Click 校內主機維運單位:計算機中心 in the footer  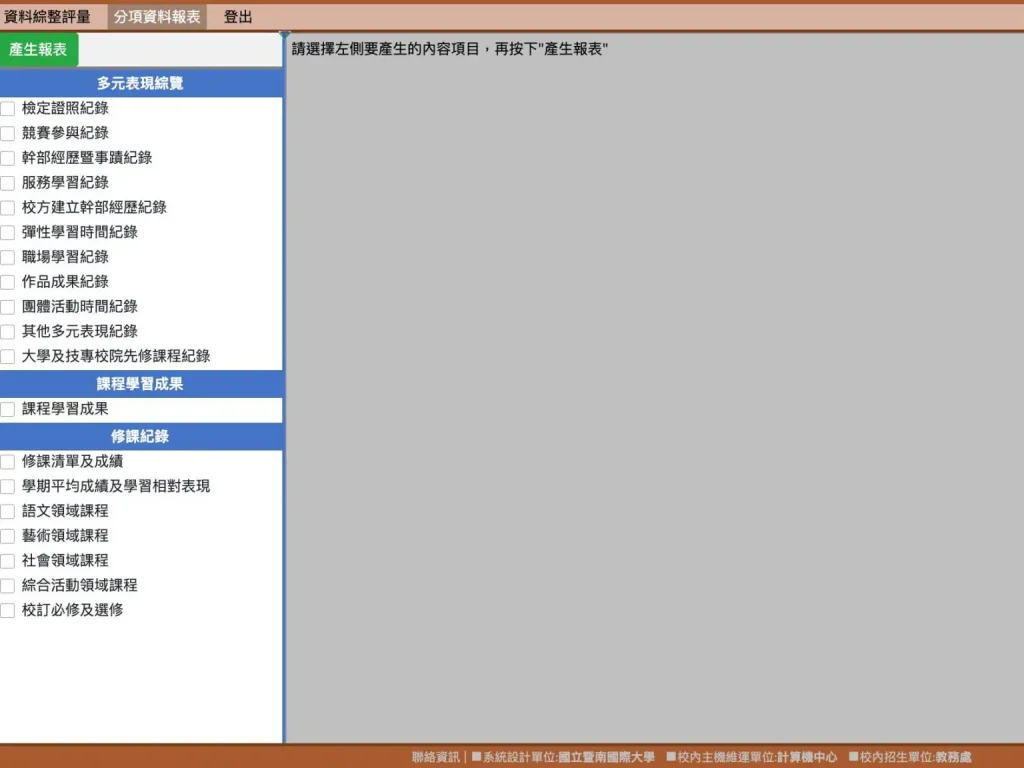[x=752, y=757]
